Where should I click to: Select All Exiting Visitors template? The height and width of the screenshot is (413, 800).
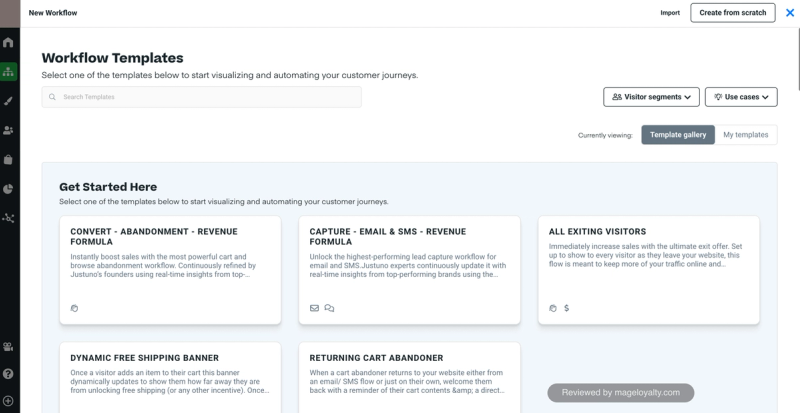tap(649, 270)
